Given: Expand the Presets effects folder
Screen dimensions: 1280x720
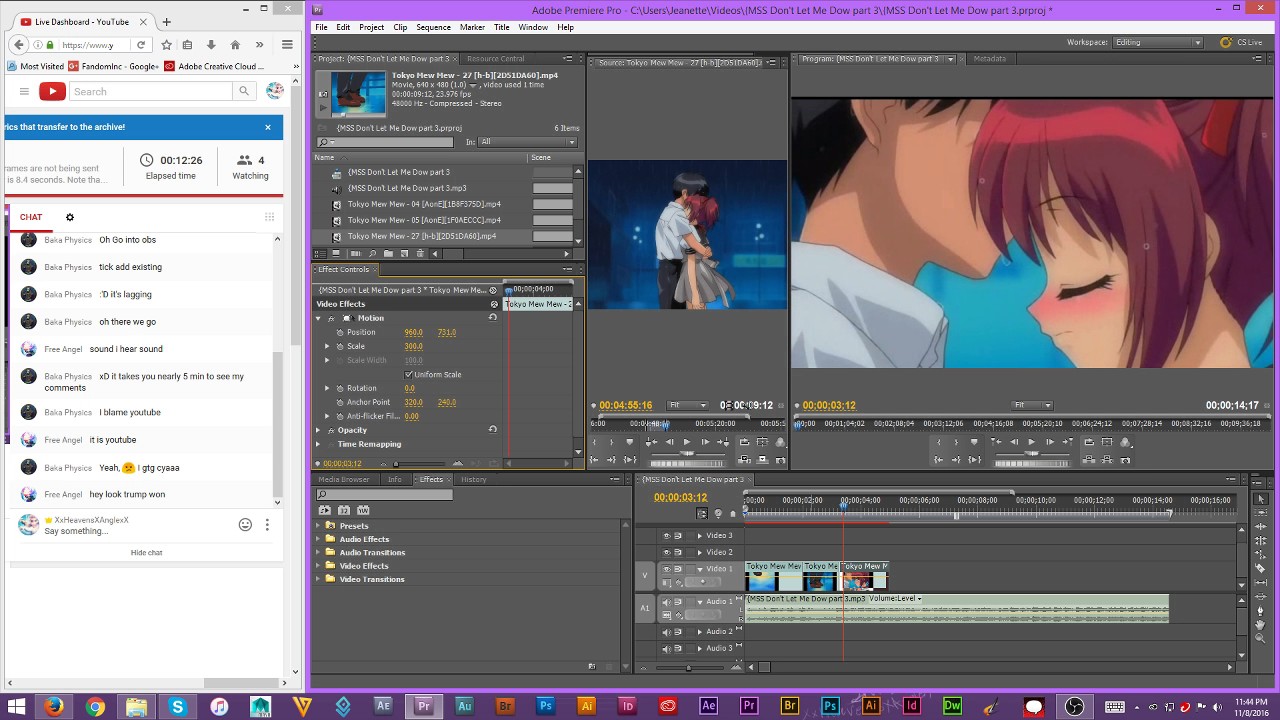Looking at the screenshot, I should [x=319, y=526].
